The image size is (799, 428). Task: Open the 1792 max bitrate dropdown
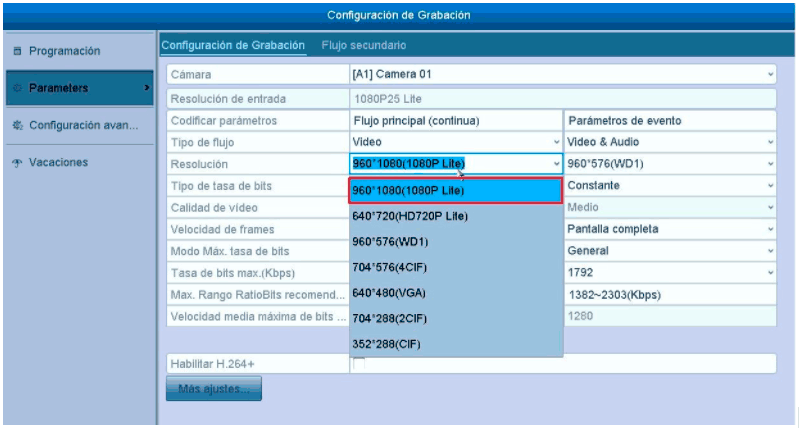pos(770,272)
